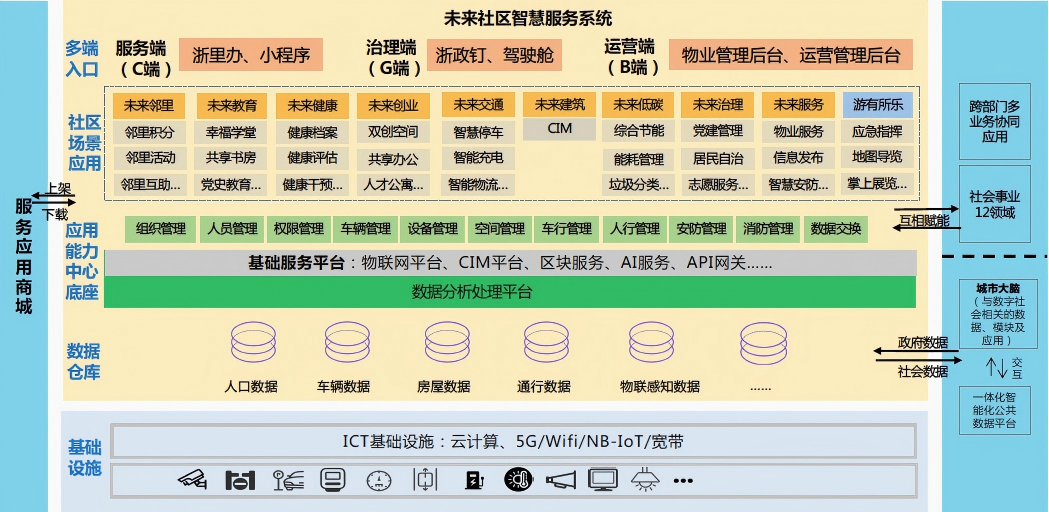The image size is (1049, 512).
Task: Click the EV charging station icon
Action: point(474,479)
